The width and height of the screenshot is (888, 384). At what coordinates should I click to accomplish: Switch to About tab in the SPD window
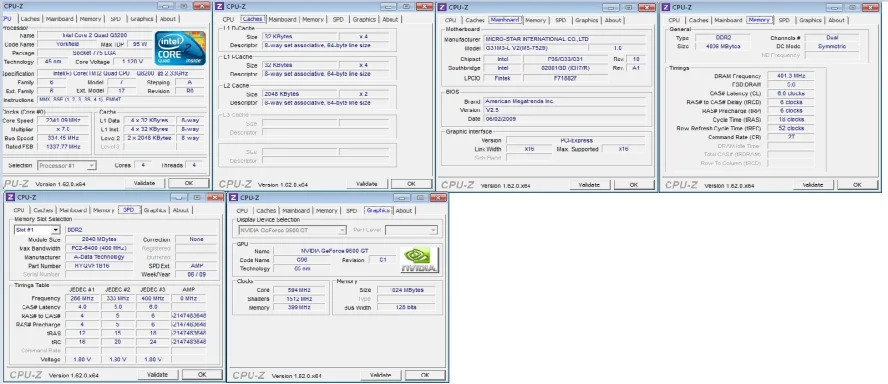tap(181, 210)
